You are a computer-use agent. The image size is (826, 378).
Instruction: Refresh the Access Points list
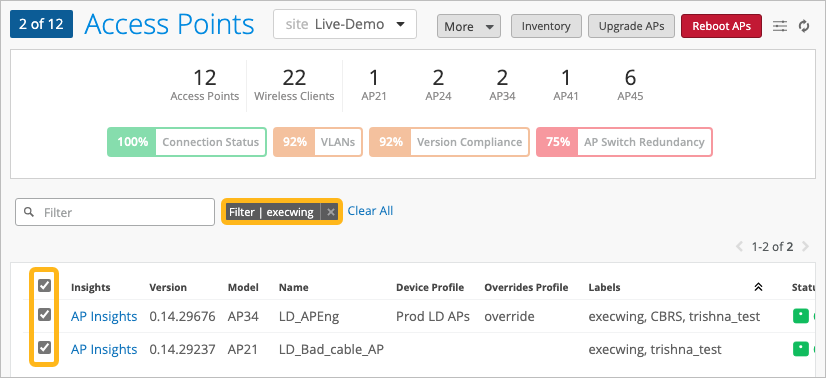coord(804,26)
